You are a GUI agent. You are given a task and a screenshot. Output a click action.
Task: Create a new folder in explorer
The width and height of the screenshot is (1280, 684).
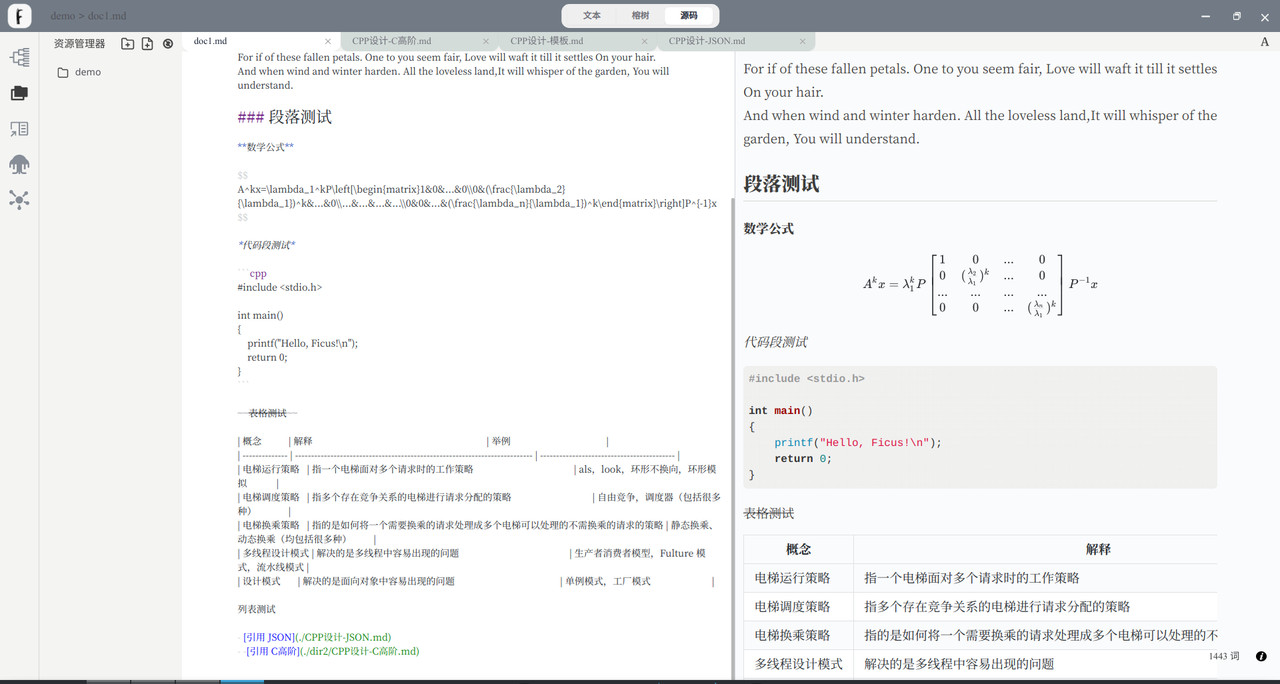(128, 44)
